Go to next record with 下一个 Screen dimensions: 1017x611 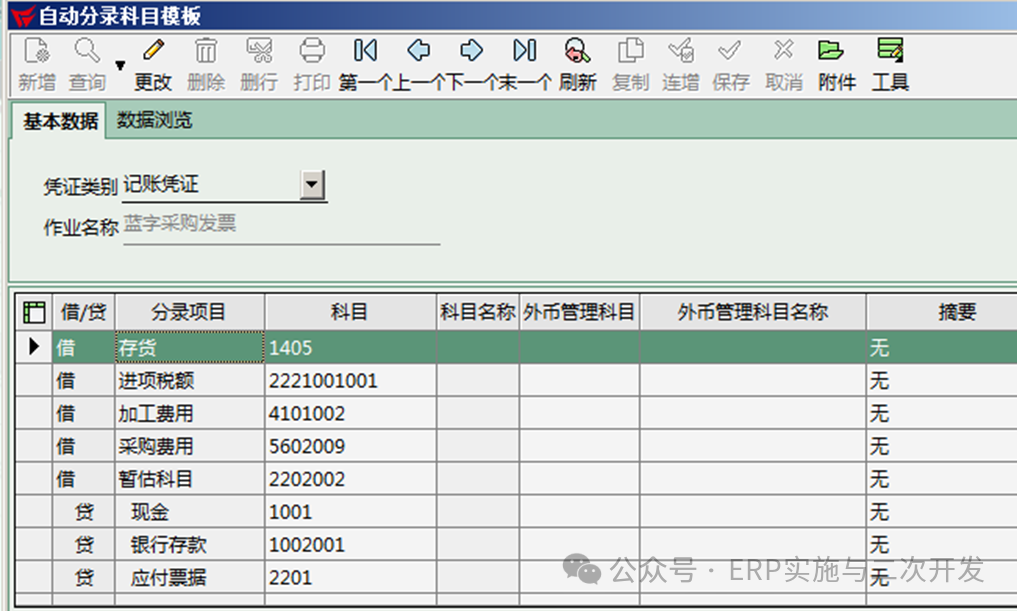[472, 51]
